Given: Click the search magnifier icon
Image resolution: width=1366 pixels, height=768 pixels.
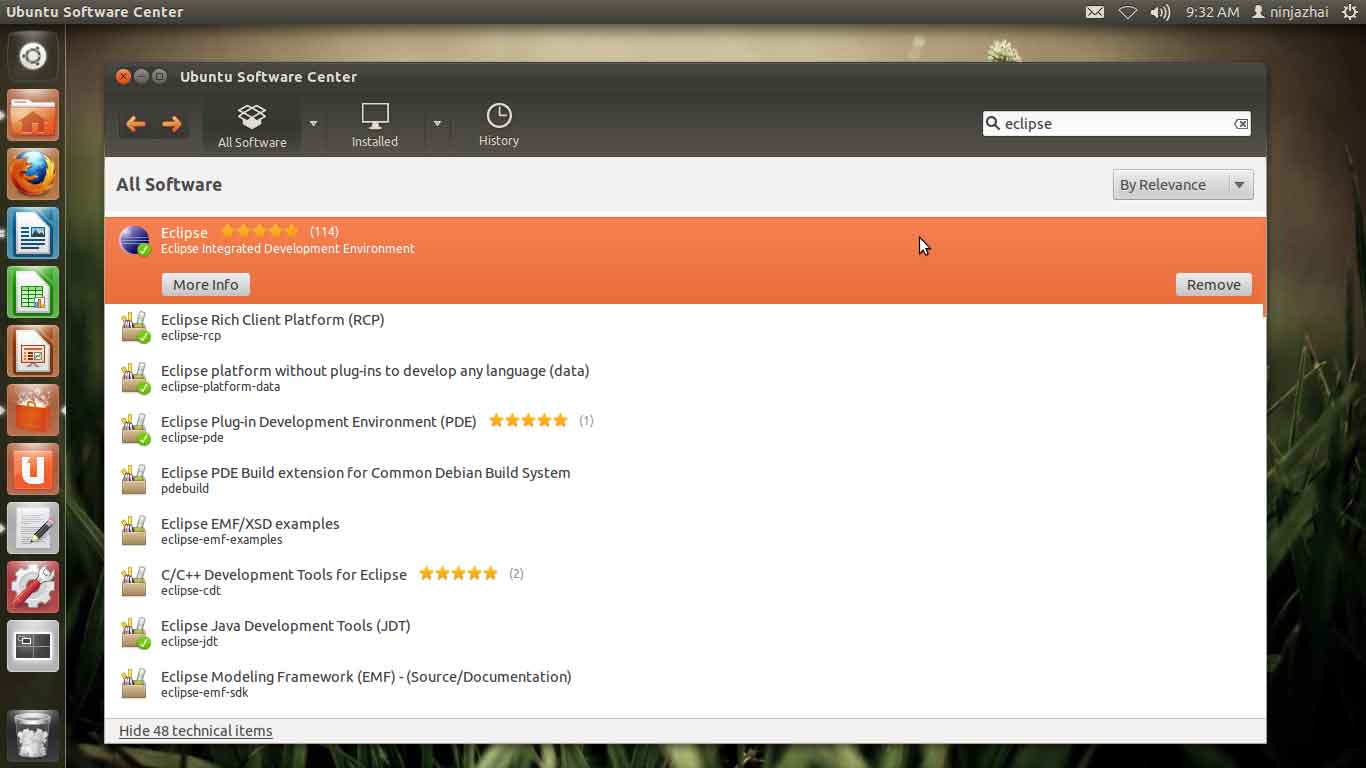Looking at the screenshot, I should 993,124.
